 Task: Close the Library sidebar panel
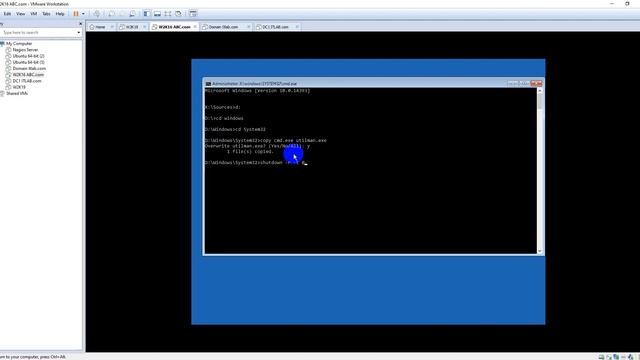point(80,24)
